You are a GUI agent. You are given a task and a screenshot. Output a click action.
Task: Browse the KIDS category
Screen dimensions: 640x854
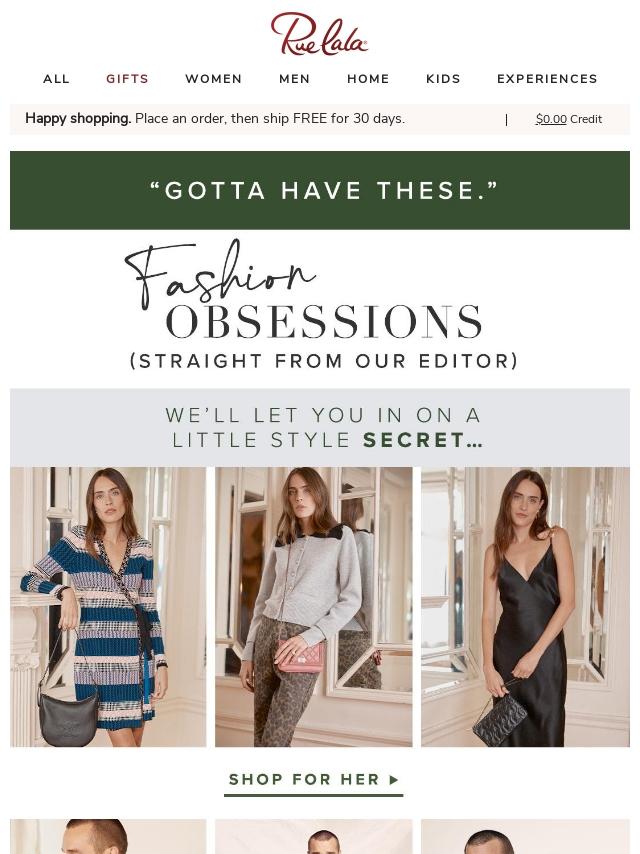pos(443,79)
